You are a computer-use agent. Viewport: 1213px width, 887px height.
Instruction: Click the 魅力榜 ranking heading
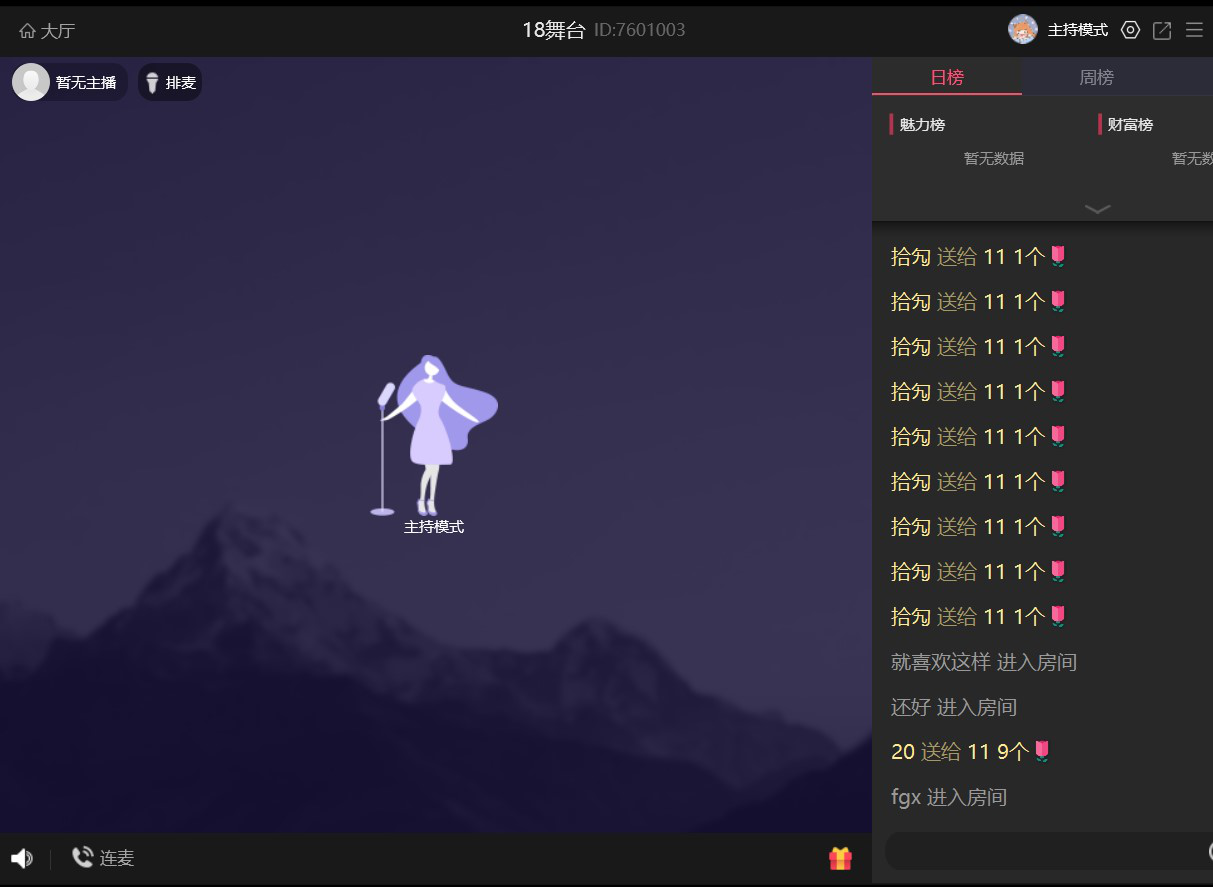pos(922,125)
